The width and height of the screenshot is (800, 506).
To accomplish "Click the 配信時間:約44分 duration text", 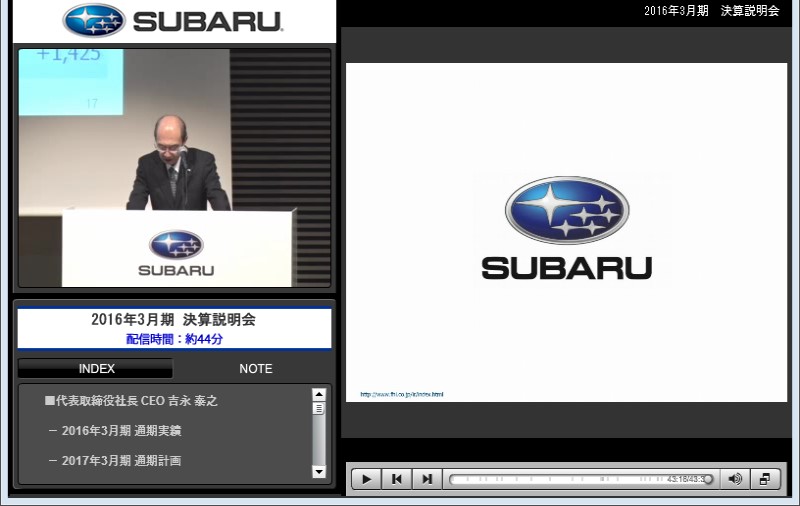I will tap(174, 339).
